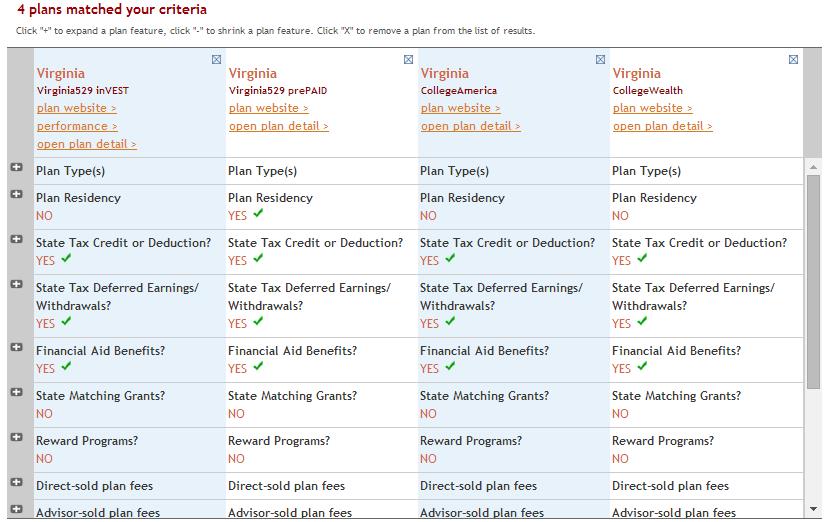Select the CollegeWealth plan name
The height and width of the screenshot is (522, 828).
click(647, 91)
